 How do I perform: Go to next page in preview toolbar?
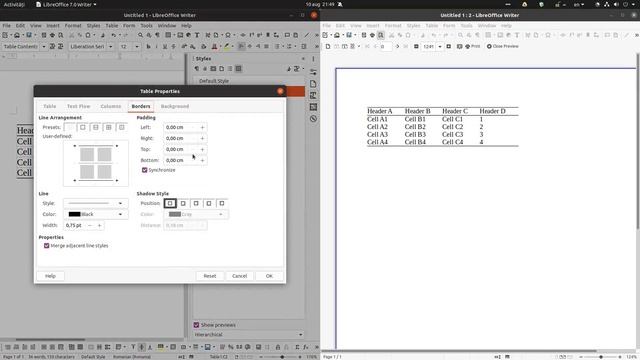tap(397, 47)
